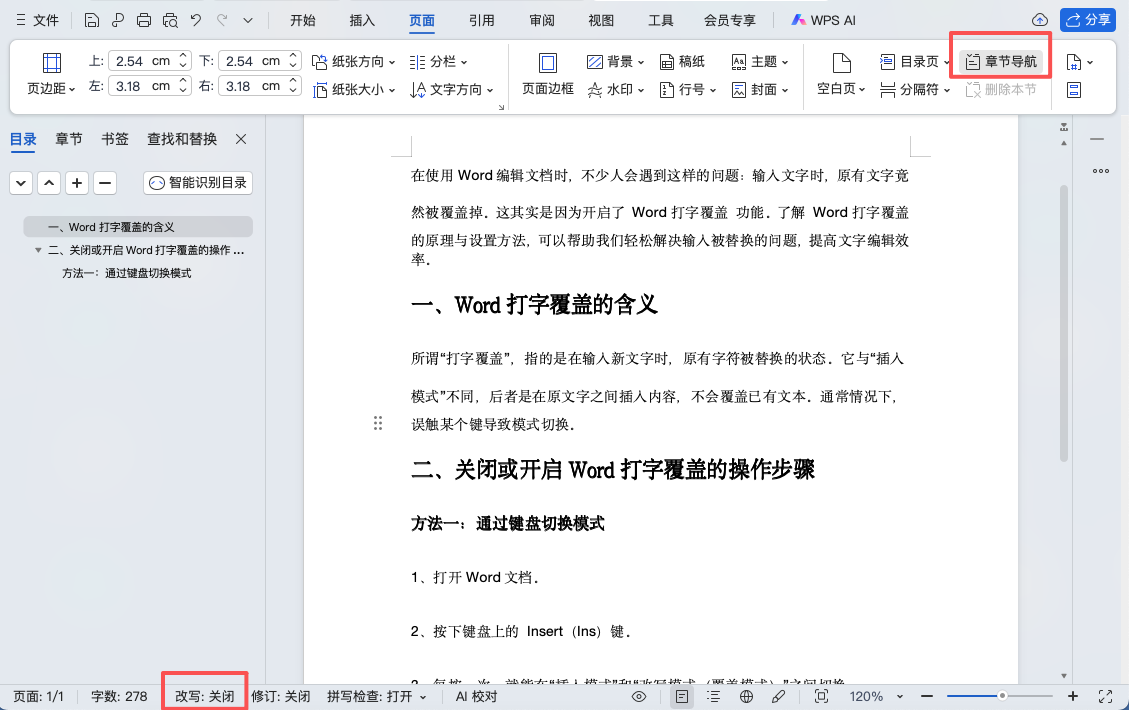Switch to the 书签 navigation pane tab
This screenshot has width=1129, height=710.
coord(114,139)
